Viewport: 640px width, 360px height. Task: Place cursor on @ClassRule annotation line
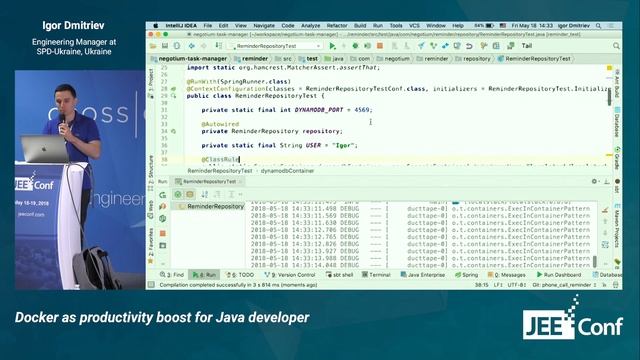tap(220, 160)
